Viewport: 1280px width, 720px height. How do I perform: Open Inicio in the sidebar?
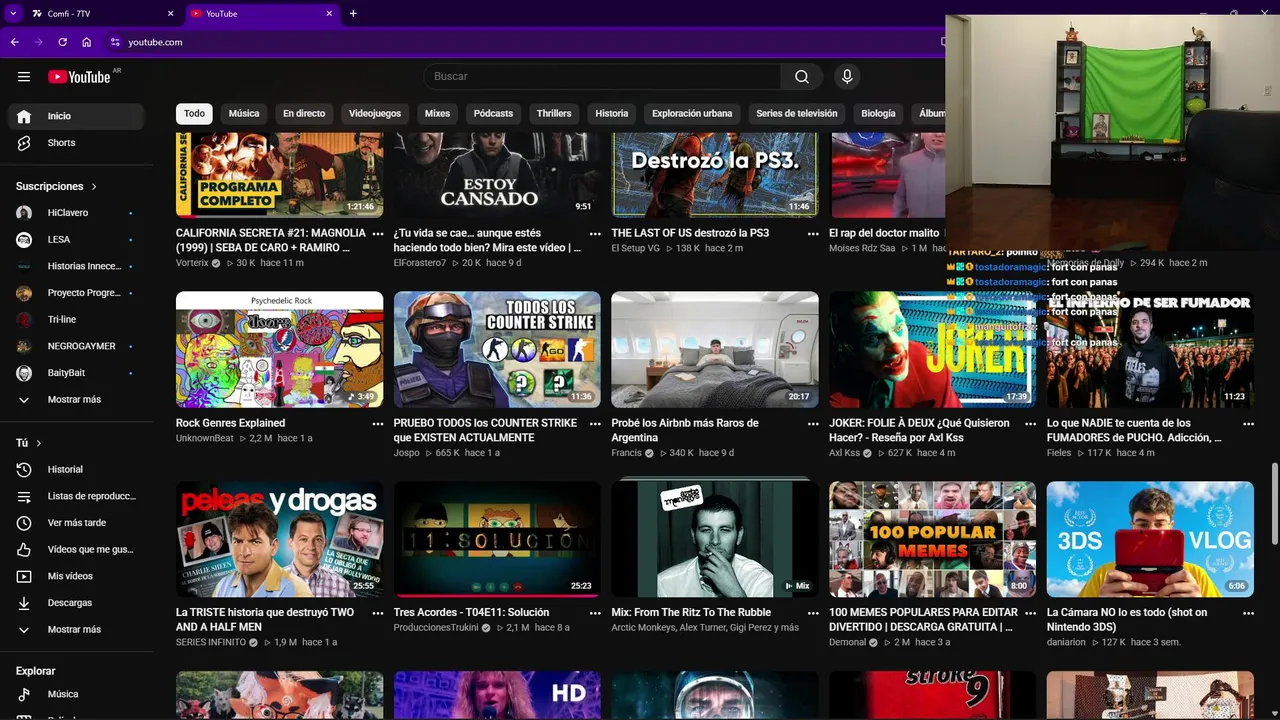click(x=77, y=116)
